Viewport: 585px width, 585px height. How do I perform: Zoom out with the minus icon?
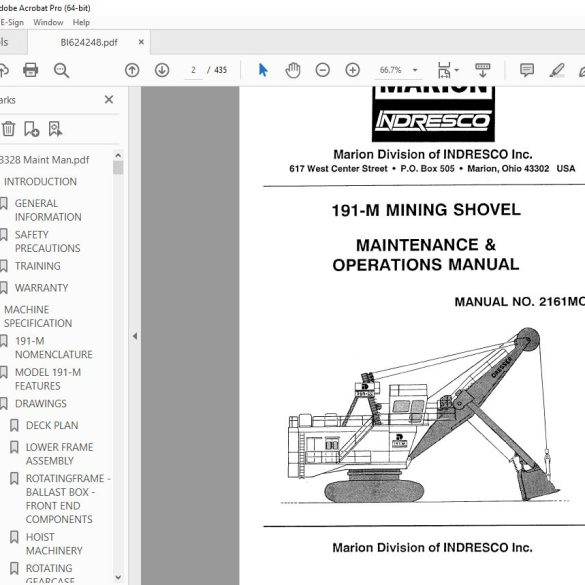(323, 70)
